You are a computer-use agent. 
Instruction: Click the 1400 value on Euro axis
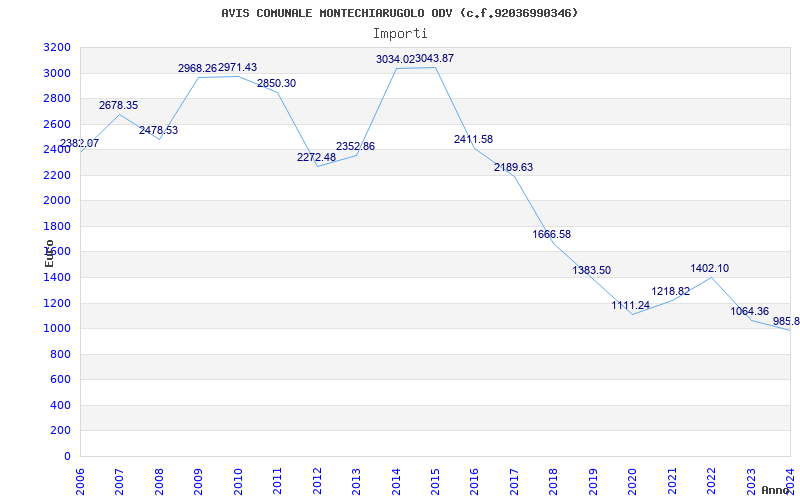pyautogui.click(x=57, y=278)
